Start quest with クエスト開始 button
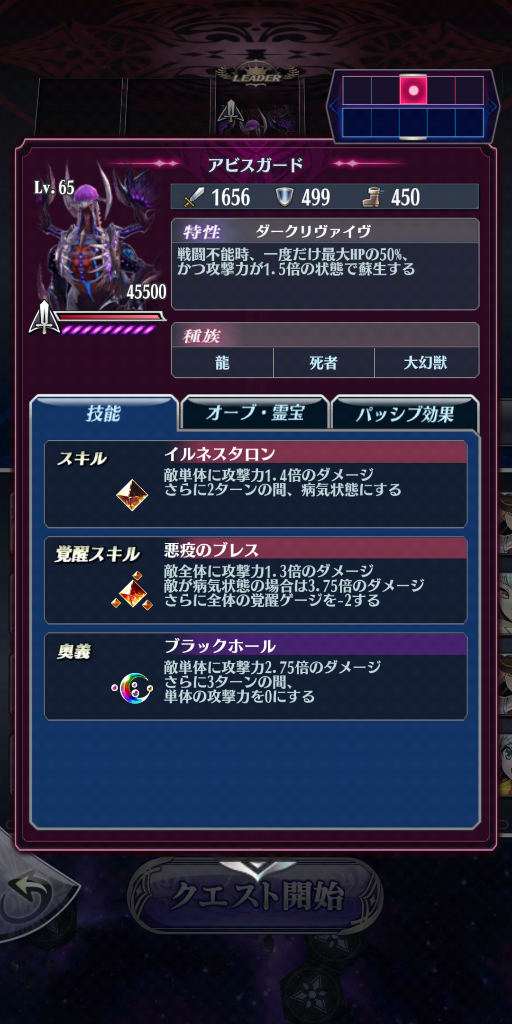This screenshot has height=1024, width=512. pyautogui.click(x=256, y=897)
